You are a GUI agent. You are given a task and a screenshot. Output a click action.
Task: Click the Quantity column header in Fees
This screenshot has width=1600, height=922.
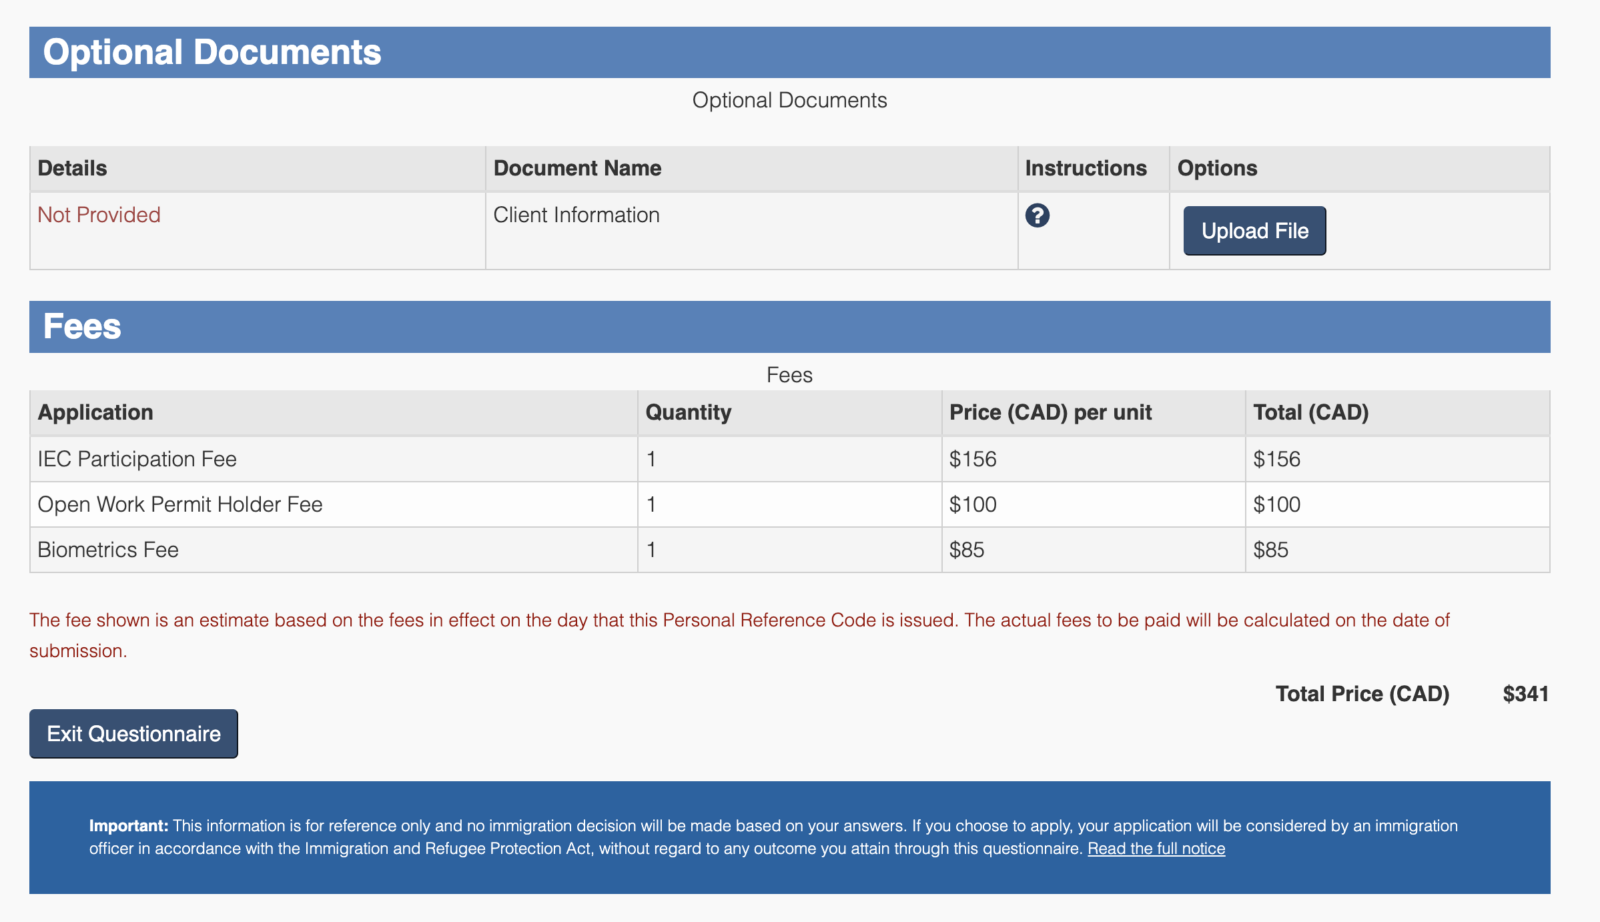(688, 413)
